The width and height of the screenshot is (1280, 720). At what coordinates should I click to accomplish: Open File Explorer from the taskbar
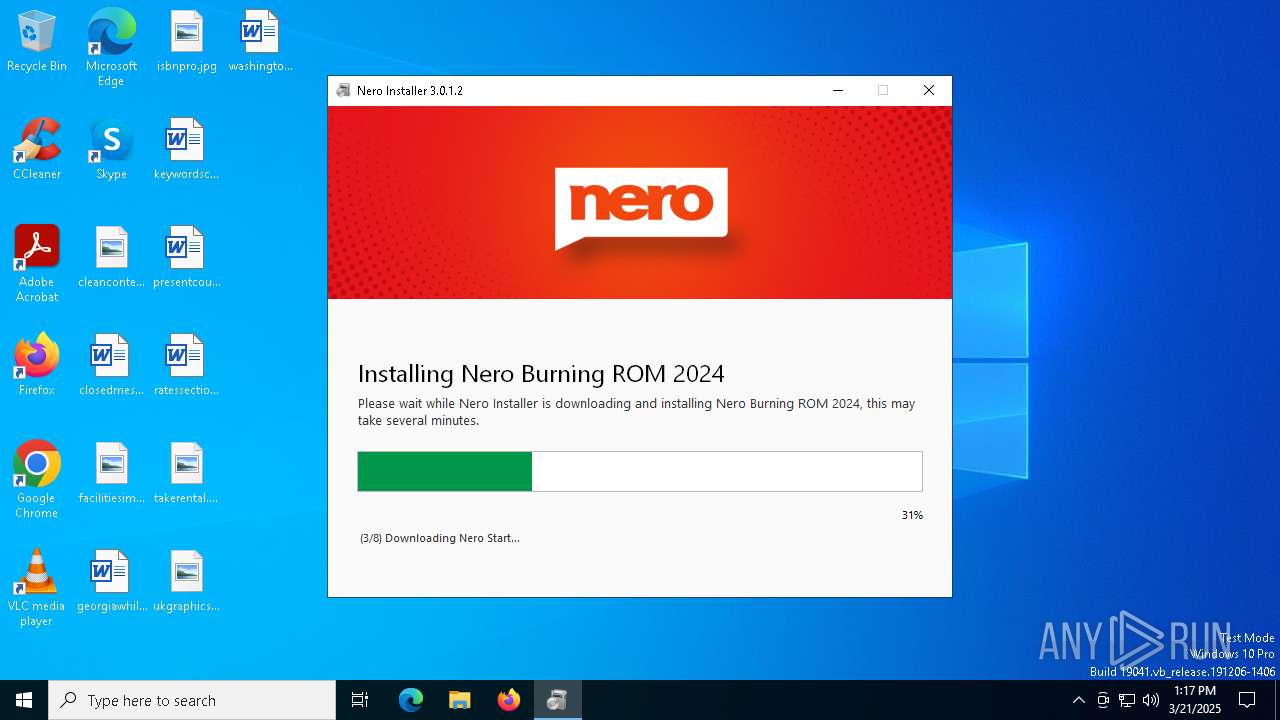(459, 700)
